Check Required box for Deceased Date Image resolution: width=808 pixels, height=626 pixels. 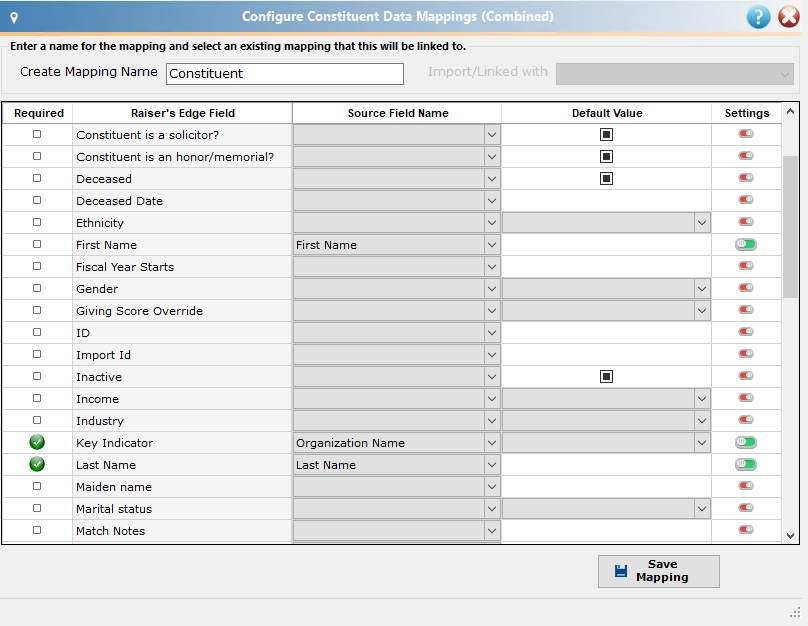click(x=37, y=200)
